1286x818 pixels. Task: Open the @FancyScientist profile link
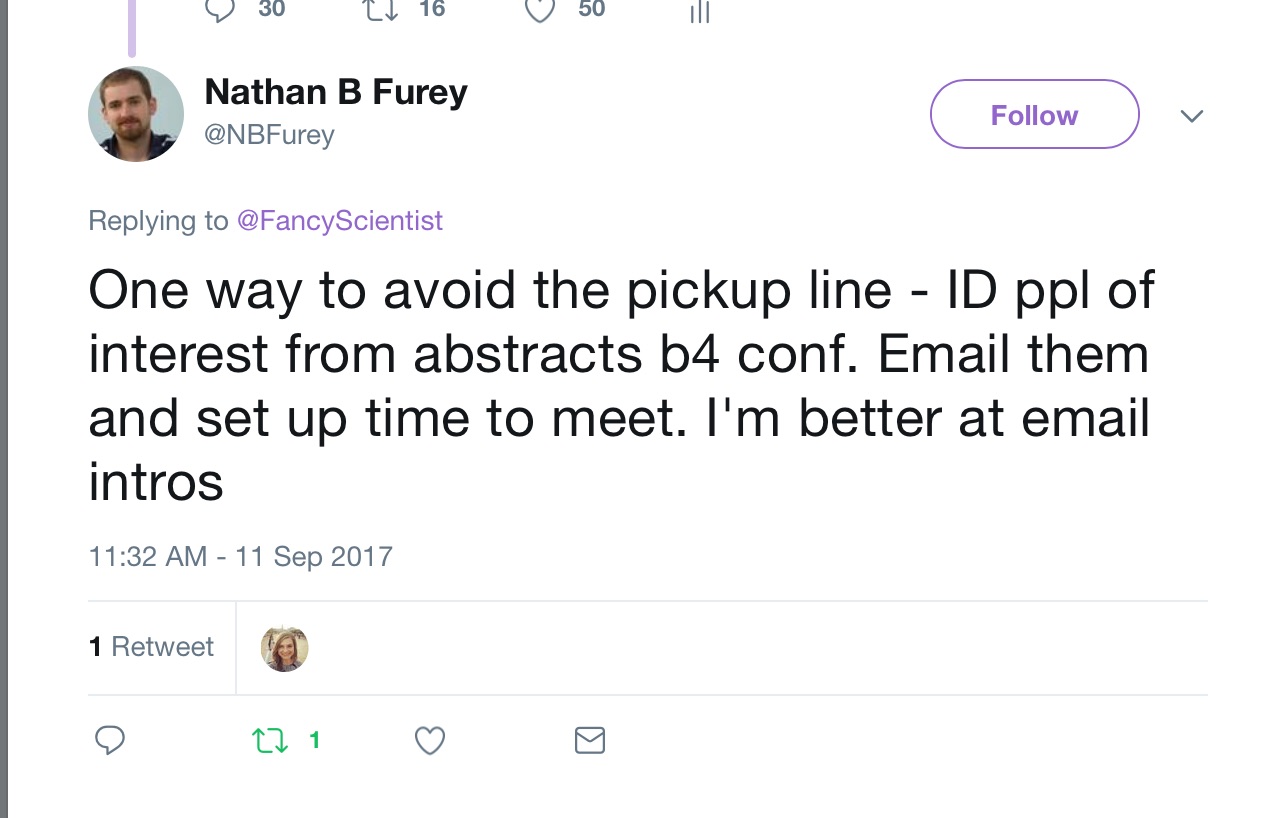(x=340, y=220)
